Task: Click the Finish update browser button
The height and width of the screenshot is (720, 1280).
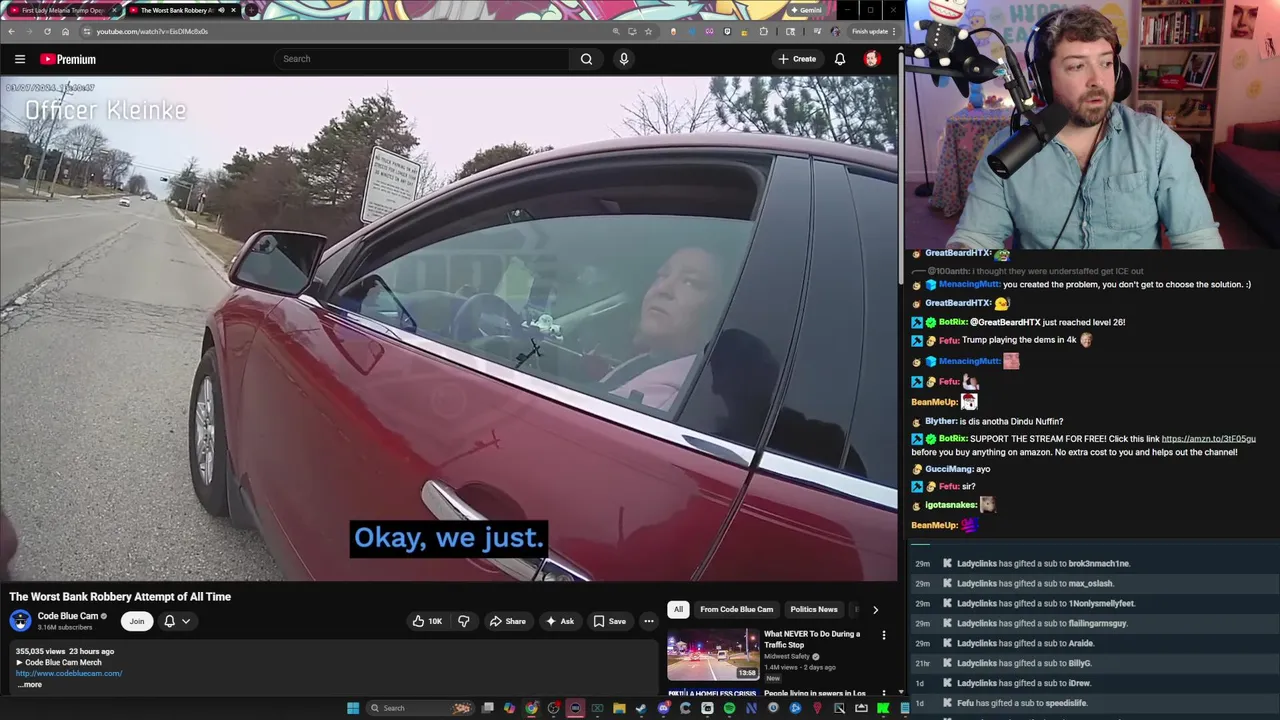Action: coord(873,31)
